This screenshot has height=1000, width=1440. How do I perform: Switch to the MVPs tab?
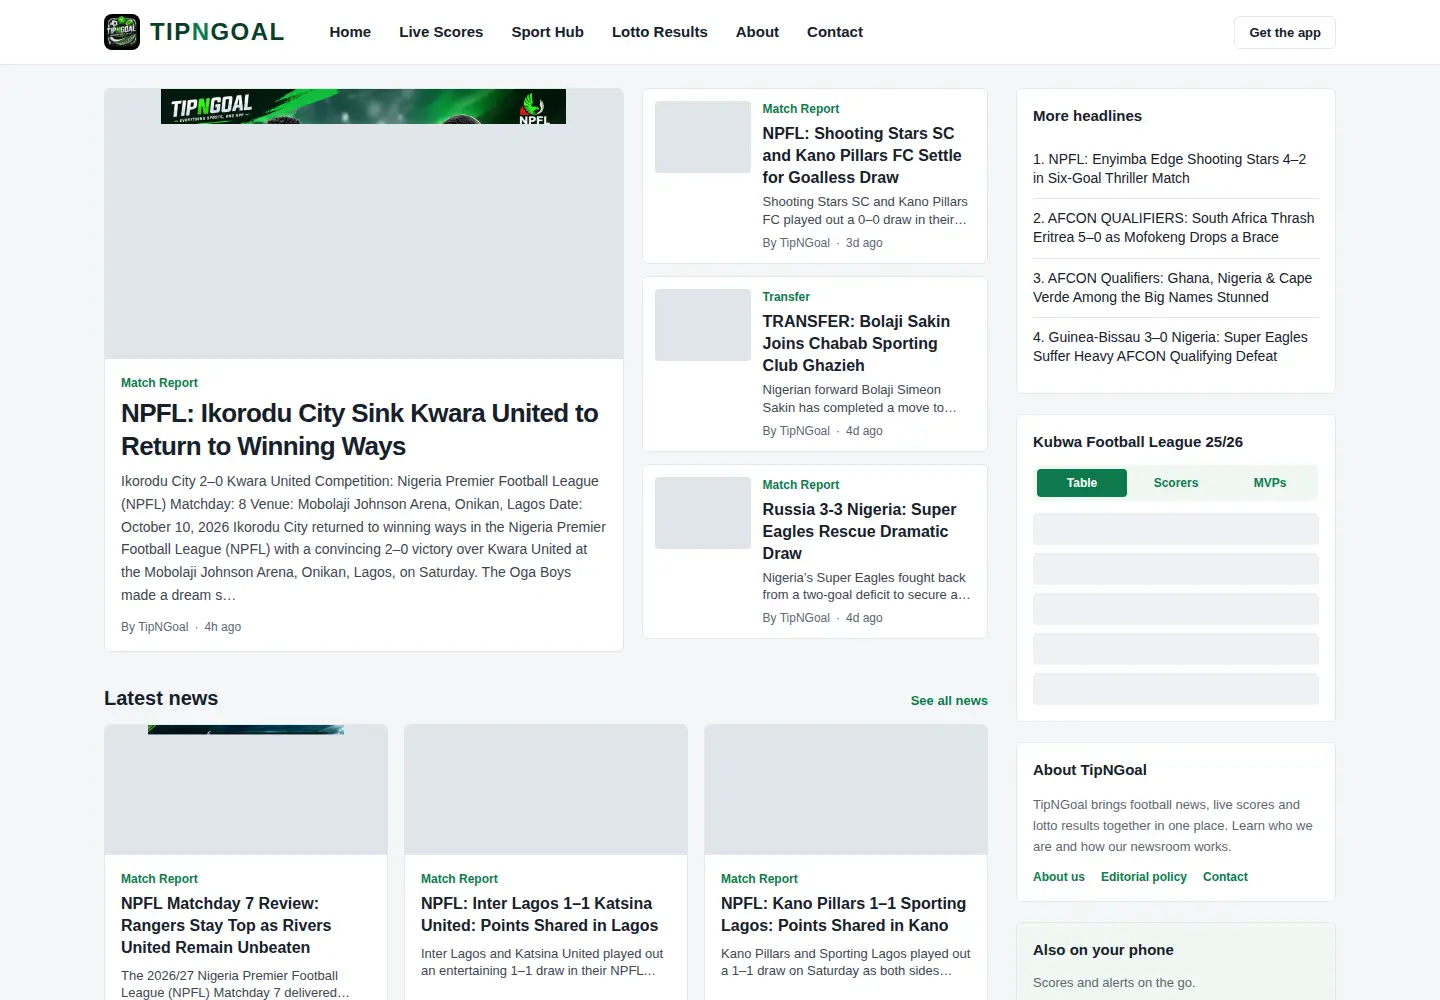[x=1270, y=483]
